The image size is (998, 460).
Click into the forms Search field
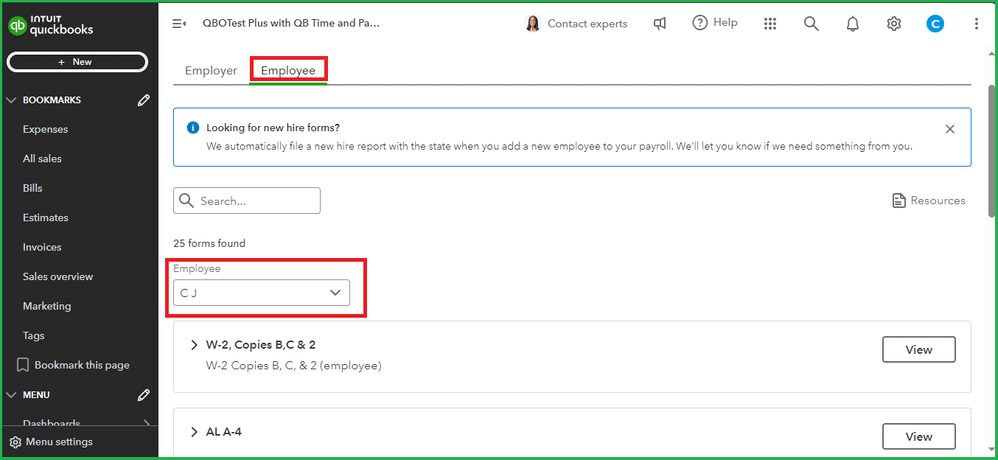[257, 201]
